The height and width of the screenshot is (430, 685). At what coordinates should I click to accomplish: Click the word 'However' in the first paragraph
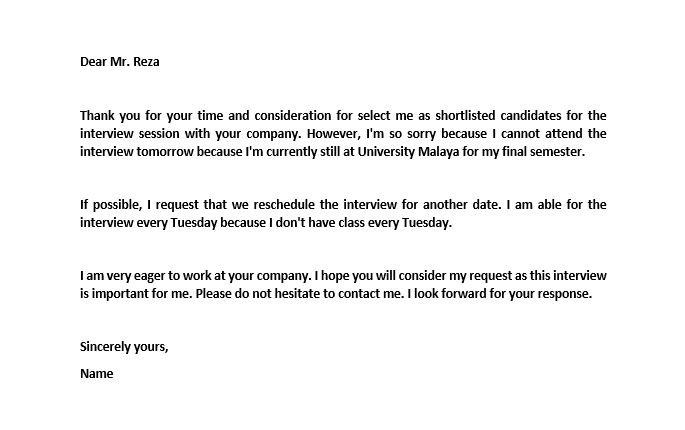point(381,133)
